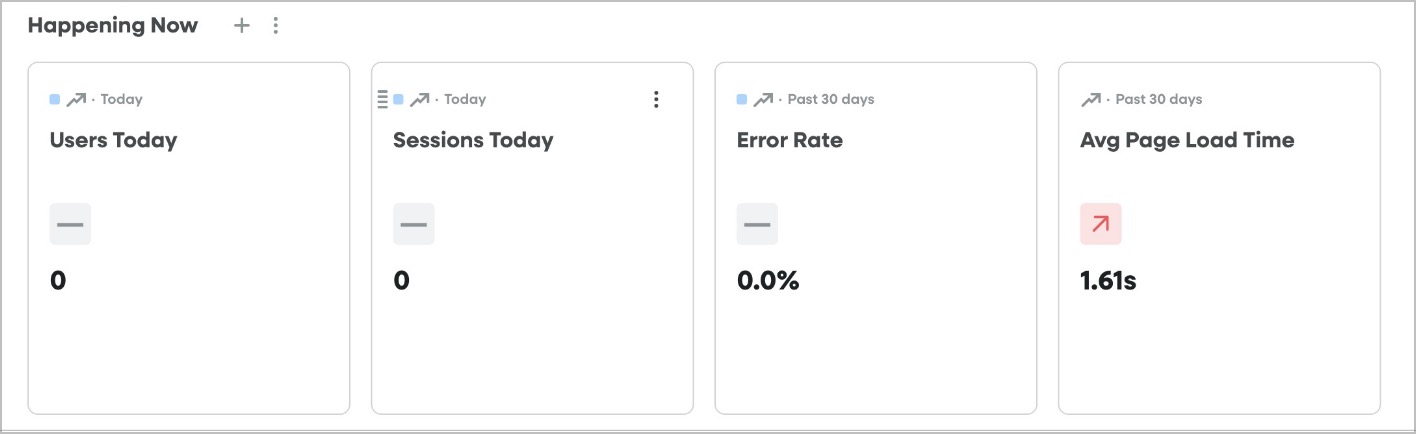The height and width of the screenshot is (434, 1416).
Task: Open the Avg Page Load Time card title
Action: click(x=1187, y=140)
